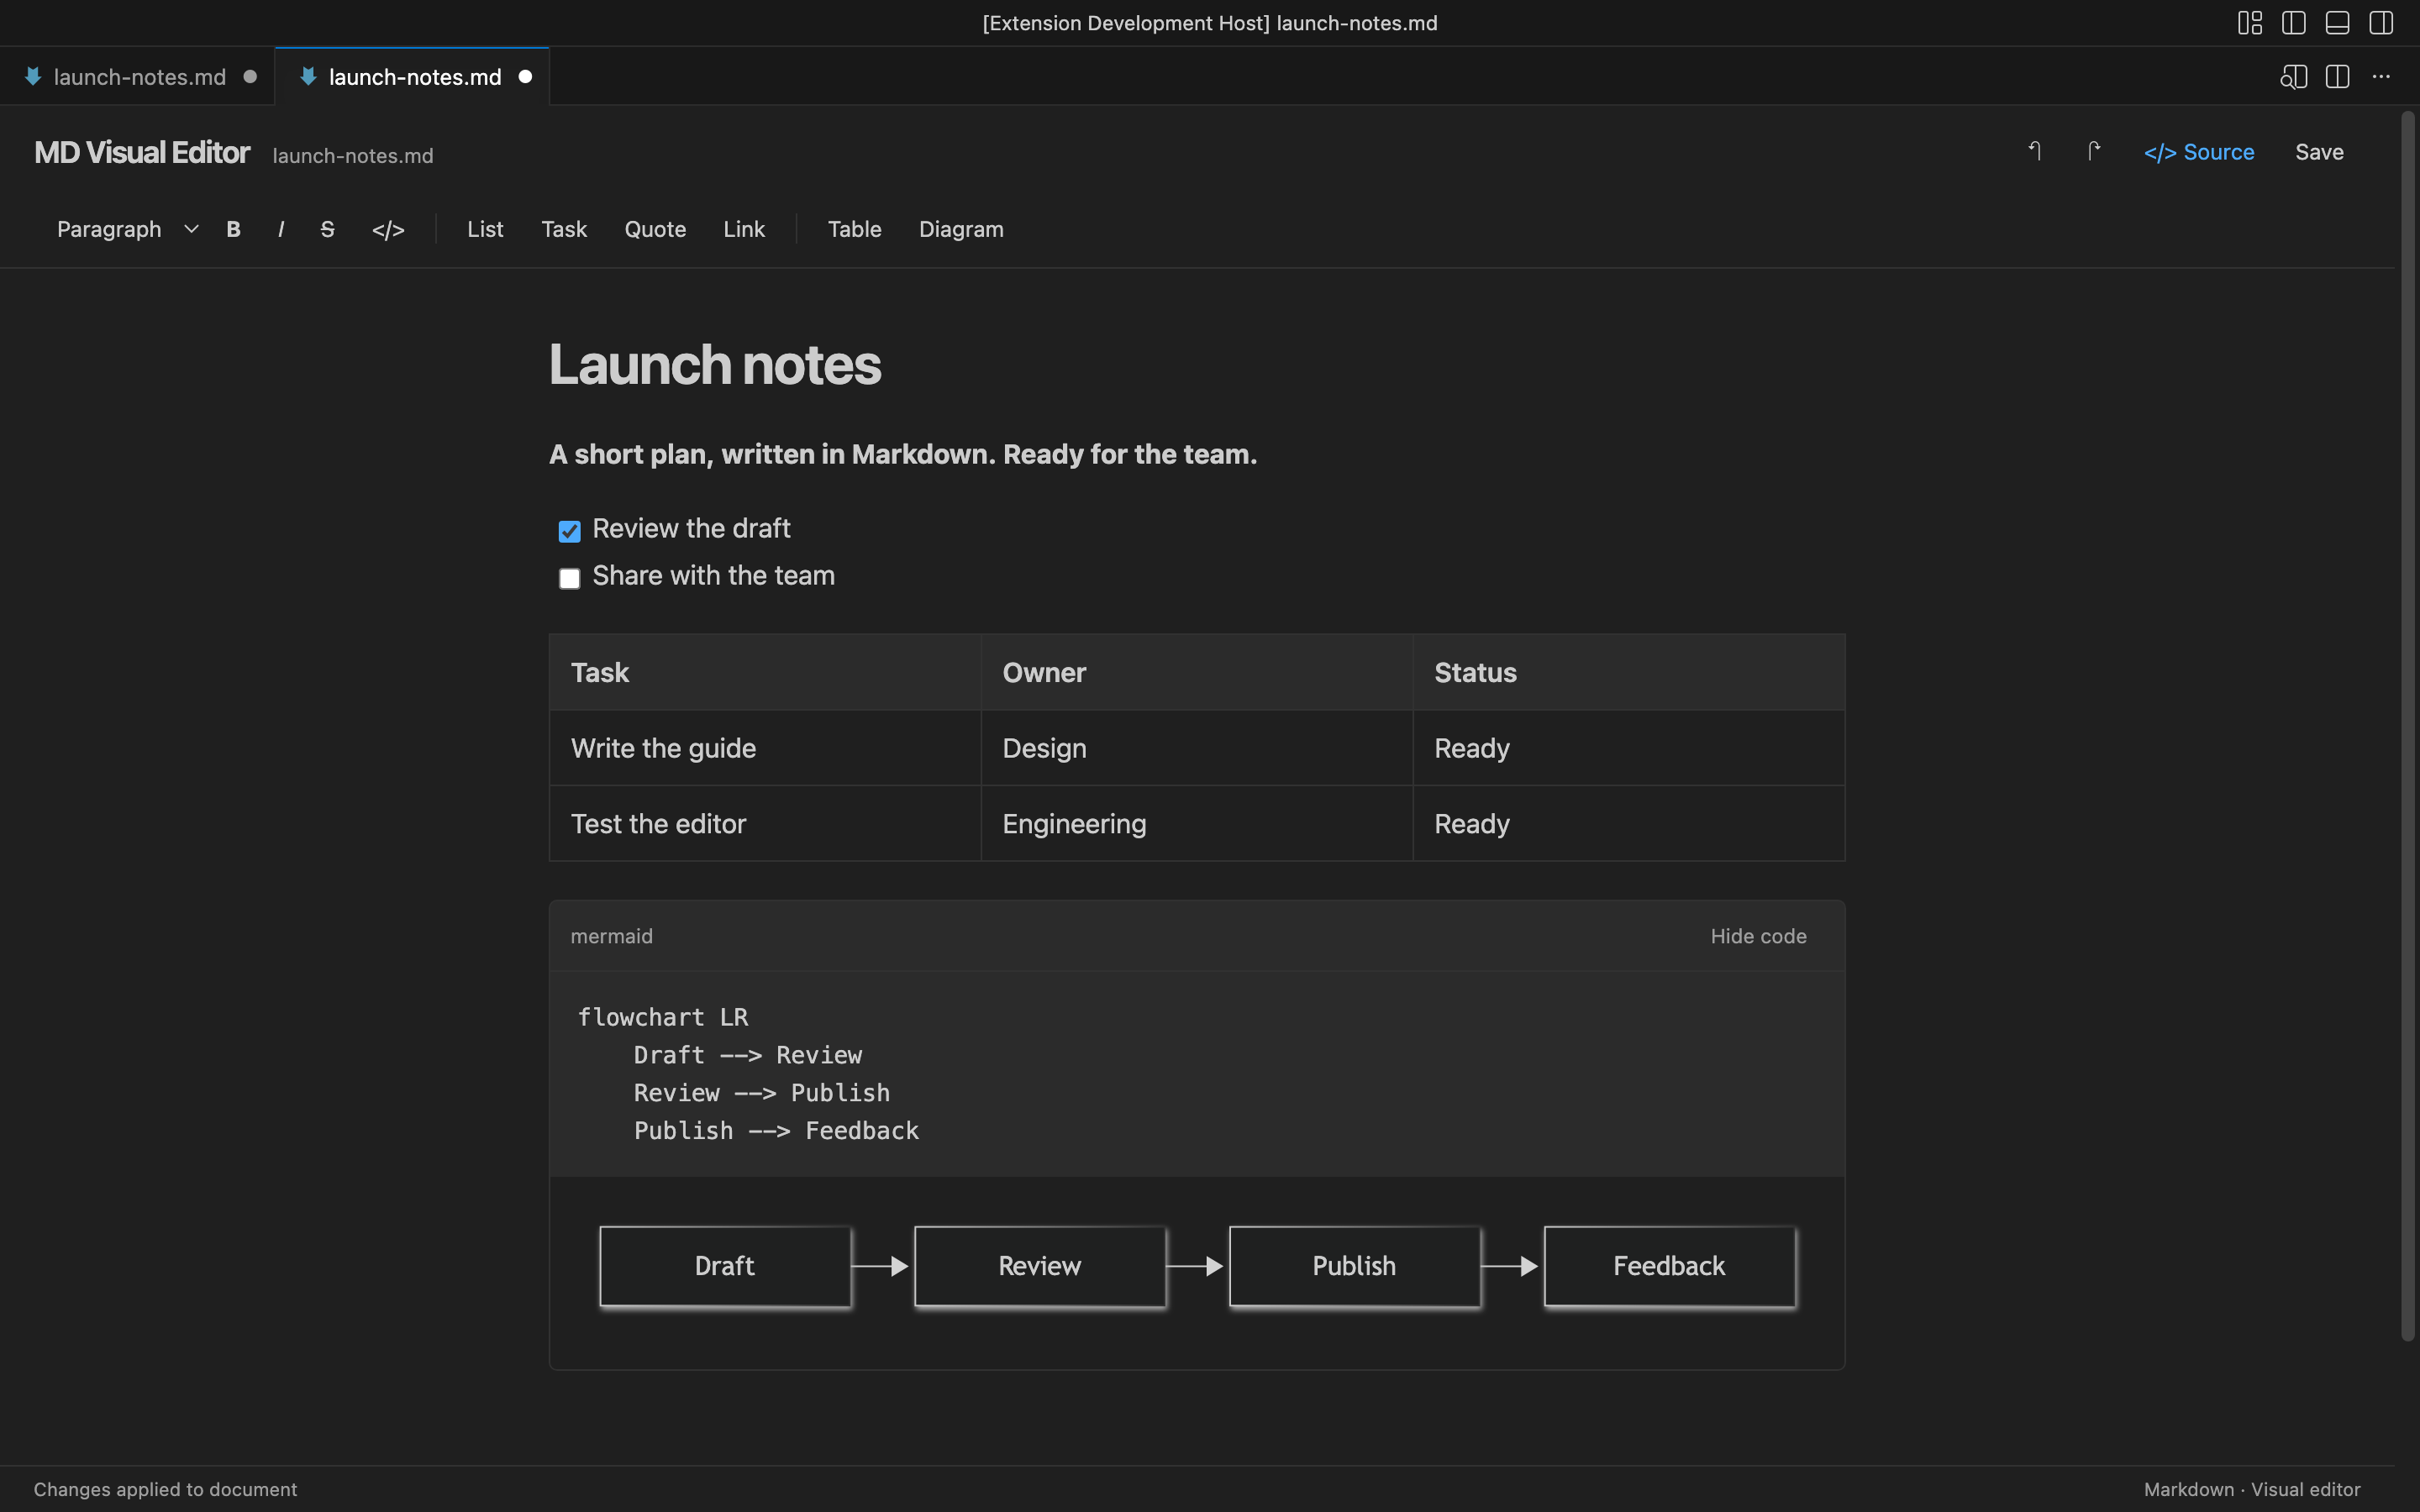Click the bold intro paragraph text
2420x1512 pixels.
903,454
